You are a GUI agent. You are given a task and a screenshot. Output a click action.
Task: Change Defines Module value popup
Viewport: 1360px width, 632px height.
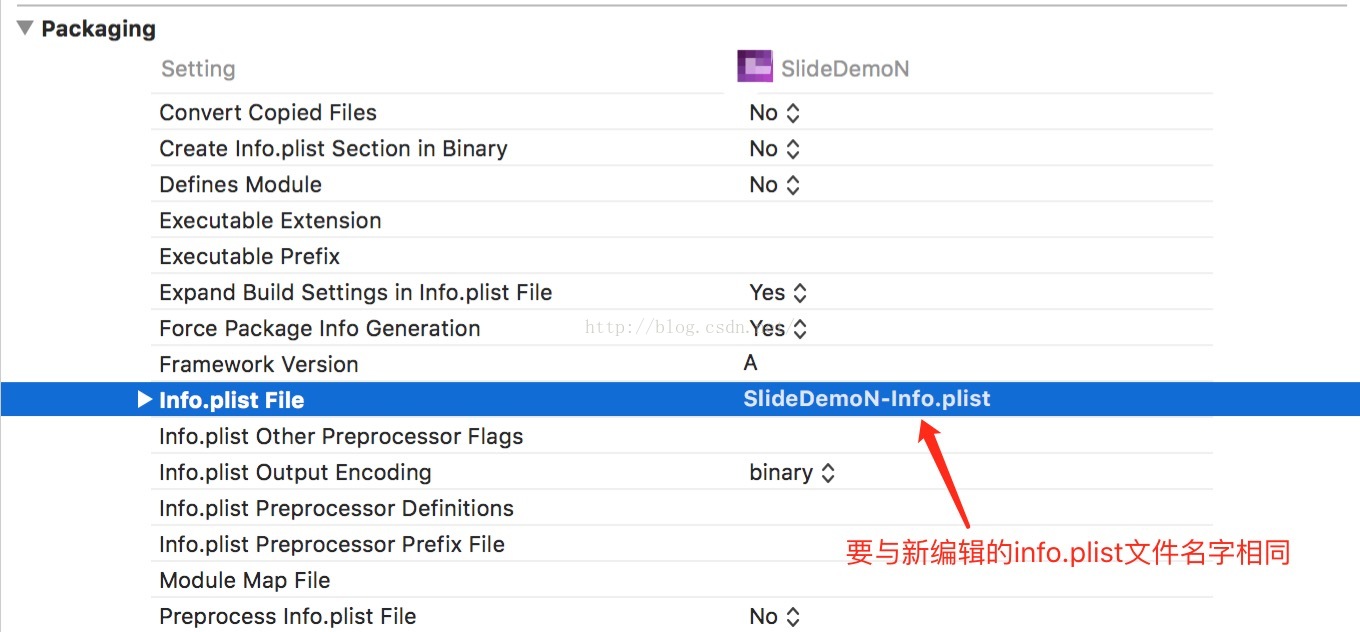pos(775,185)
